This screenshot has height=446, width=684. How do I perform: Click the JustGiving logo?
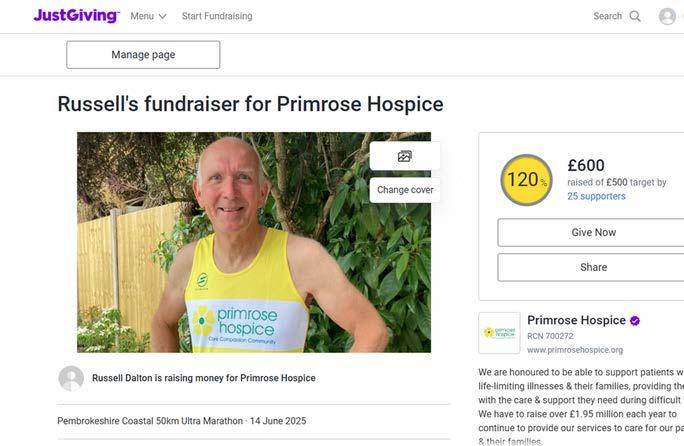click(x=76, y=15)
